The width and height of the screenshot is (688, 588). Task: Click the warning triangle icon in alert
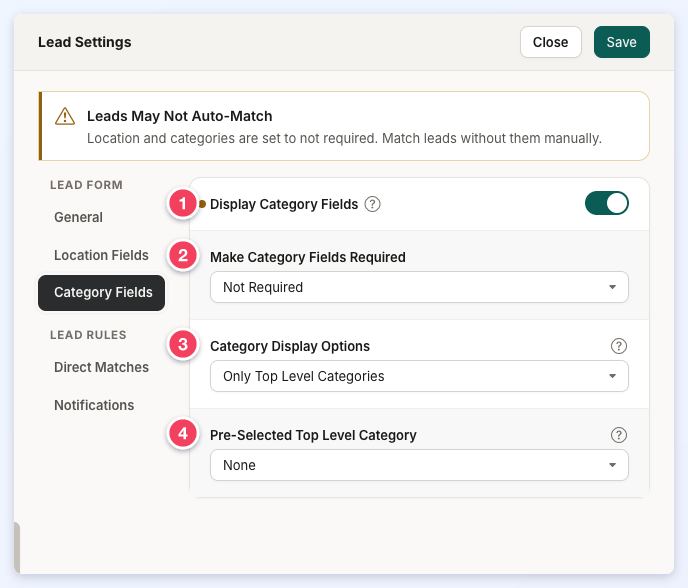coord(65,116)
